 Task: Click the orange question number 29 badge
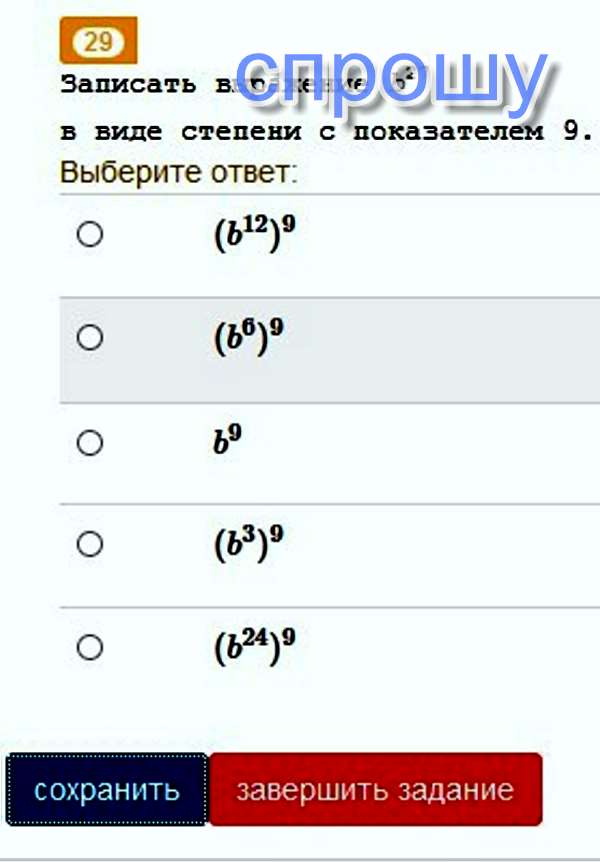coord(98,42)
